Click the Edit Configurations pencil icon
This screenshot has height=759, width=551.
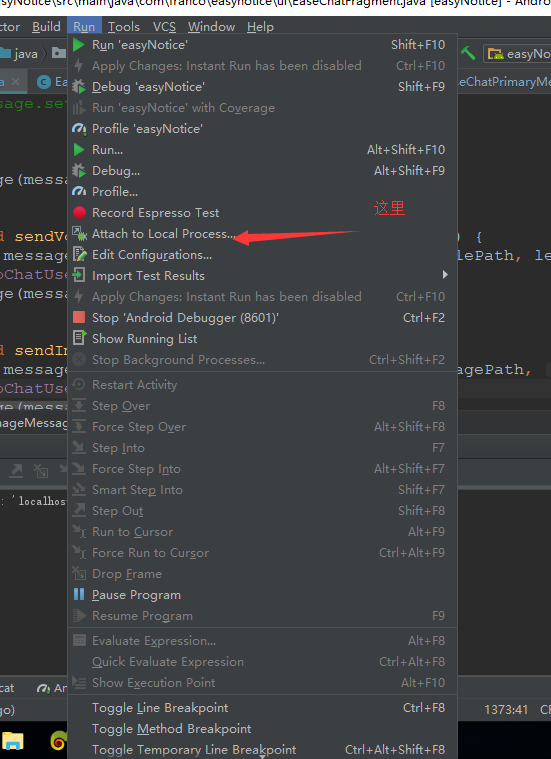coord(79,255)
